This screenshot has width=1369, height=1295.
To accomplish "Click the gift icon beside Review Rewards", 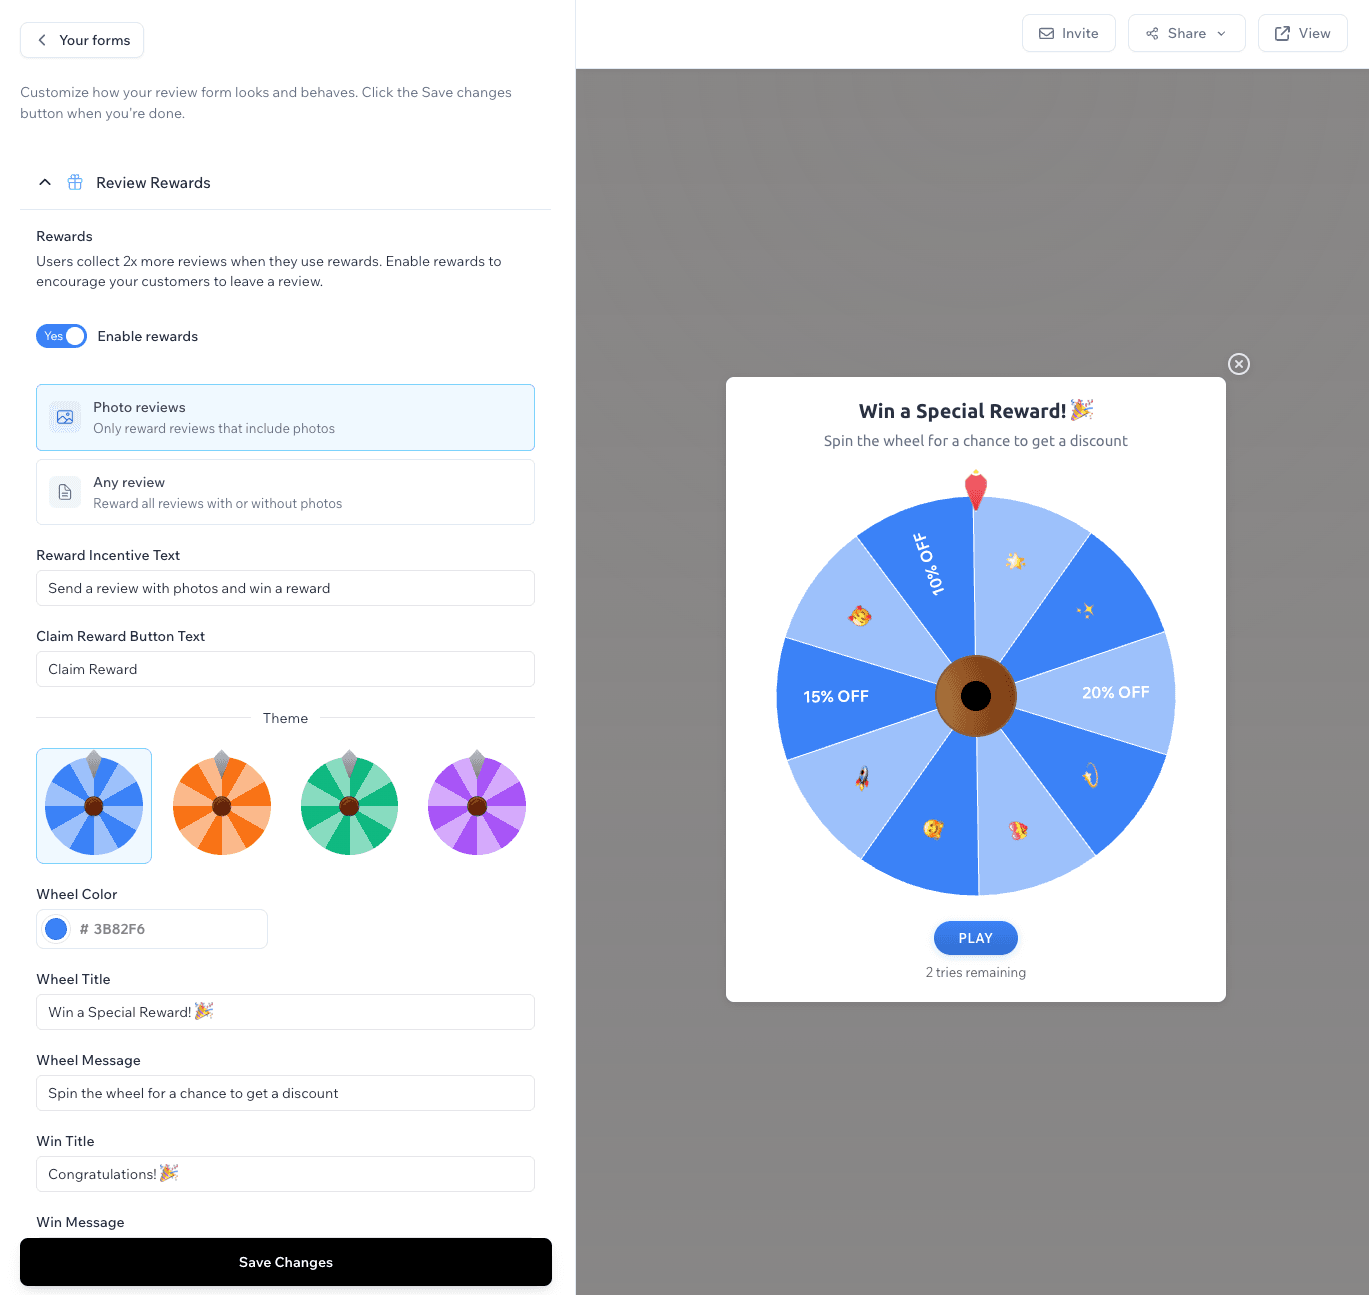I will coord(75,182).
